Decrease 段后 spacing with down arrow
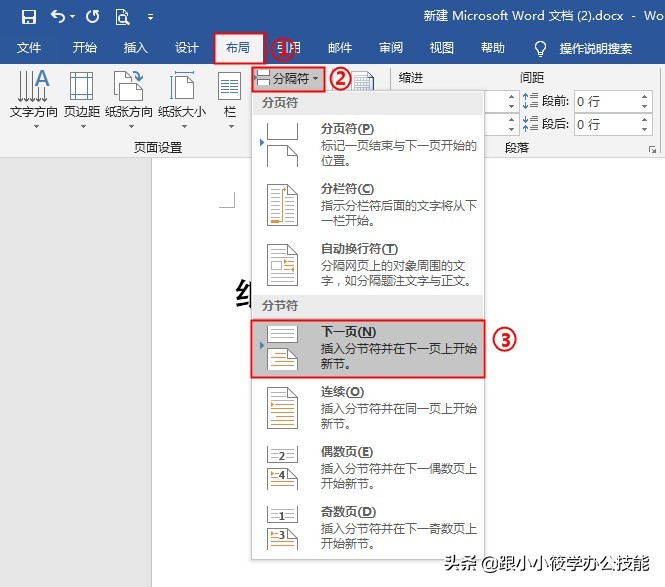This screenshot has width=665, height=587. (x=645, y=129)
